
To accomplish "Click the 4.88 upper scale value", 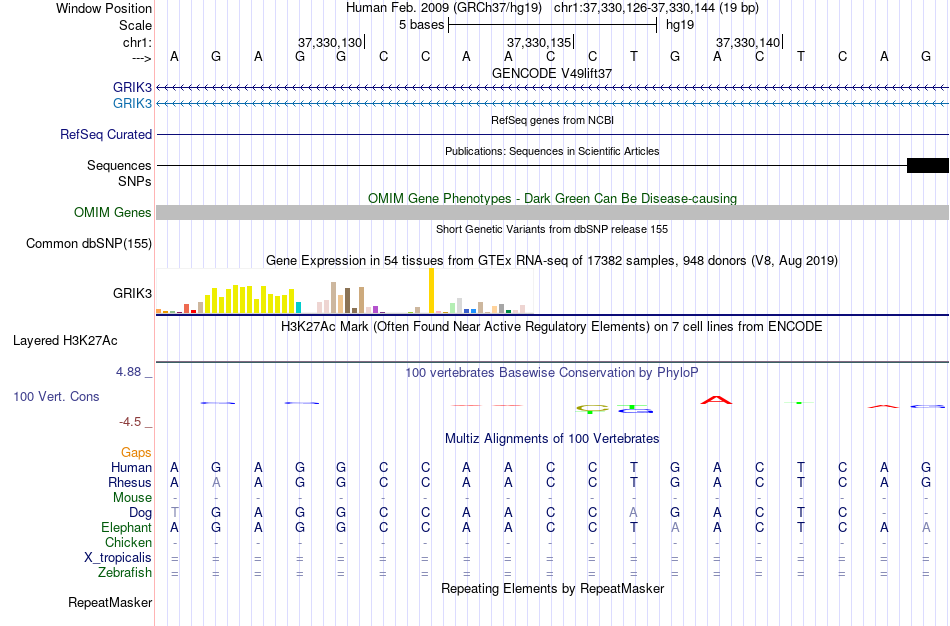I will 128,371.
